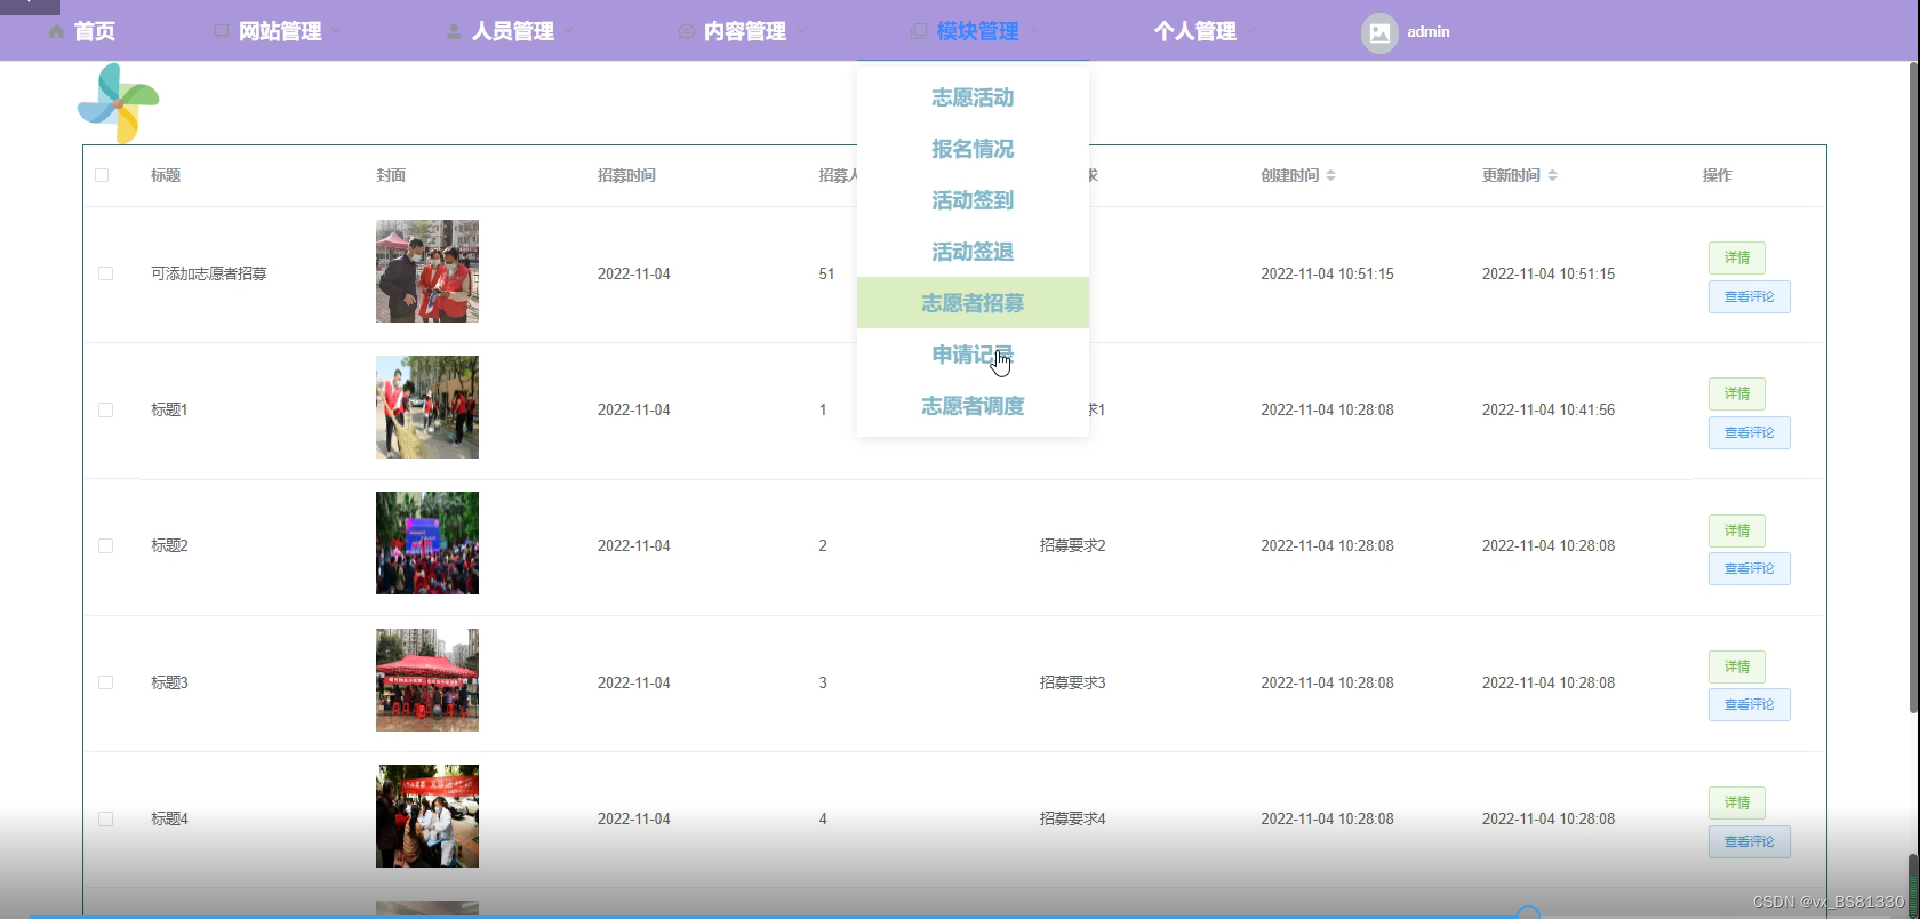Select 申请记录 from the dropdown
This screenshot has width=1920, height=919.
coord(973,354)
